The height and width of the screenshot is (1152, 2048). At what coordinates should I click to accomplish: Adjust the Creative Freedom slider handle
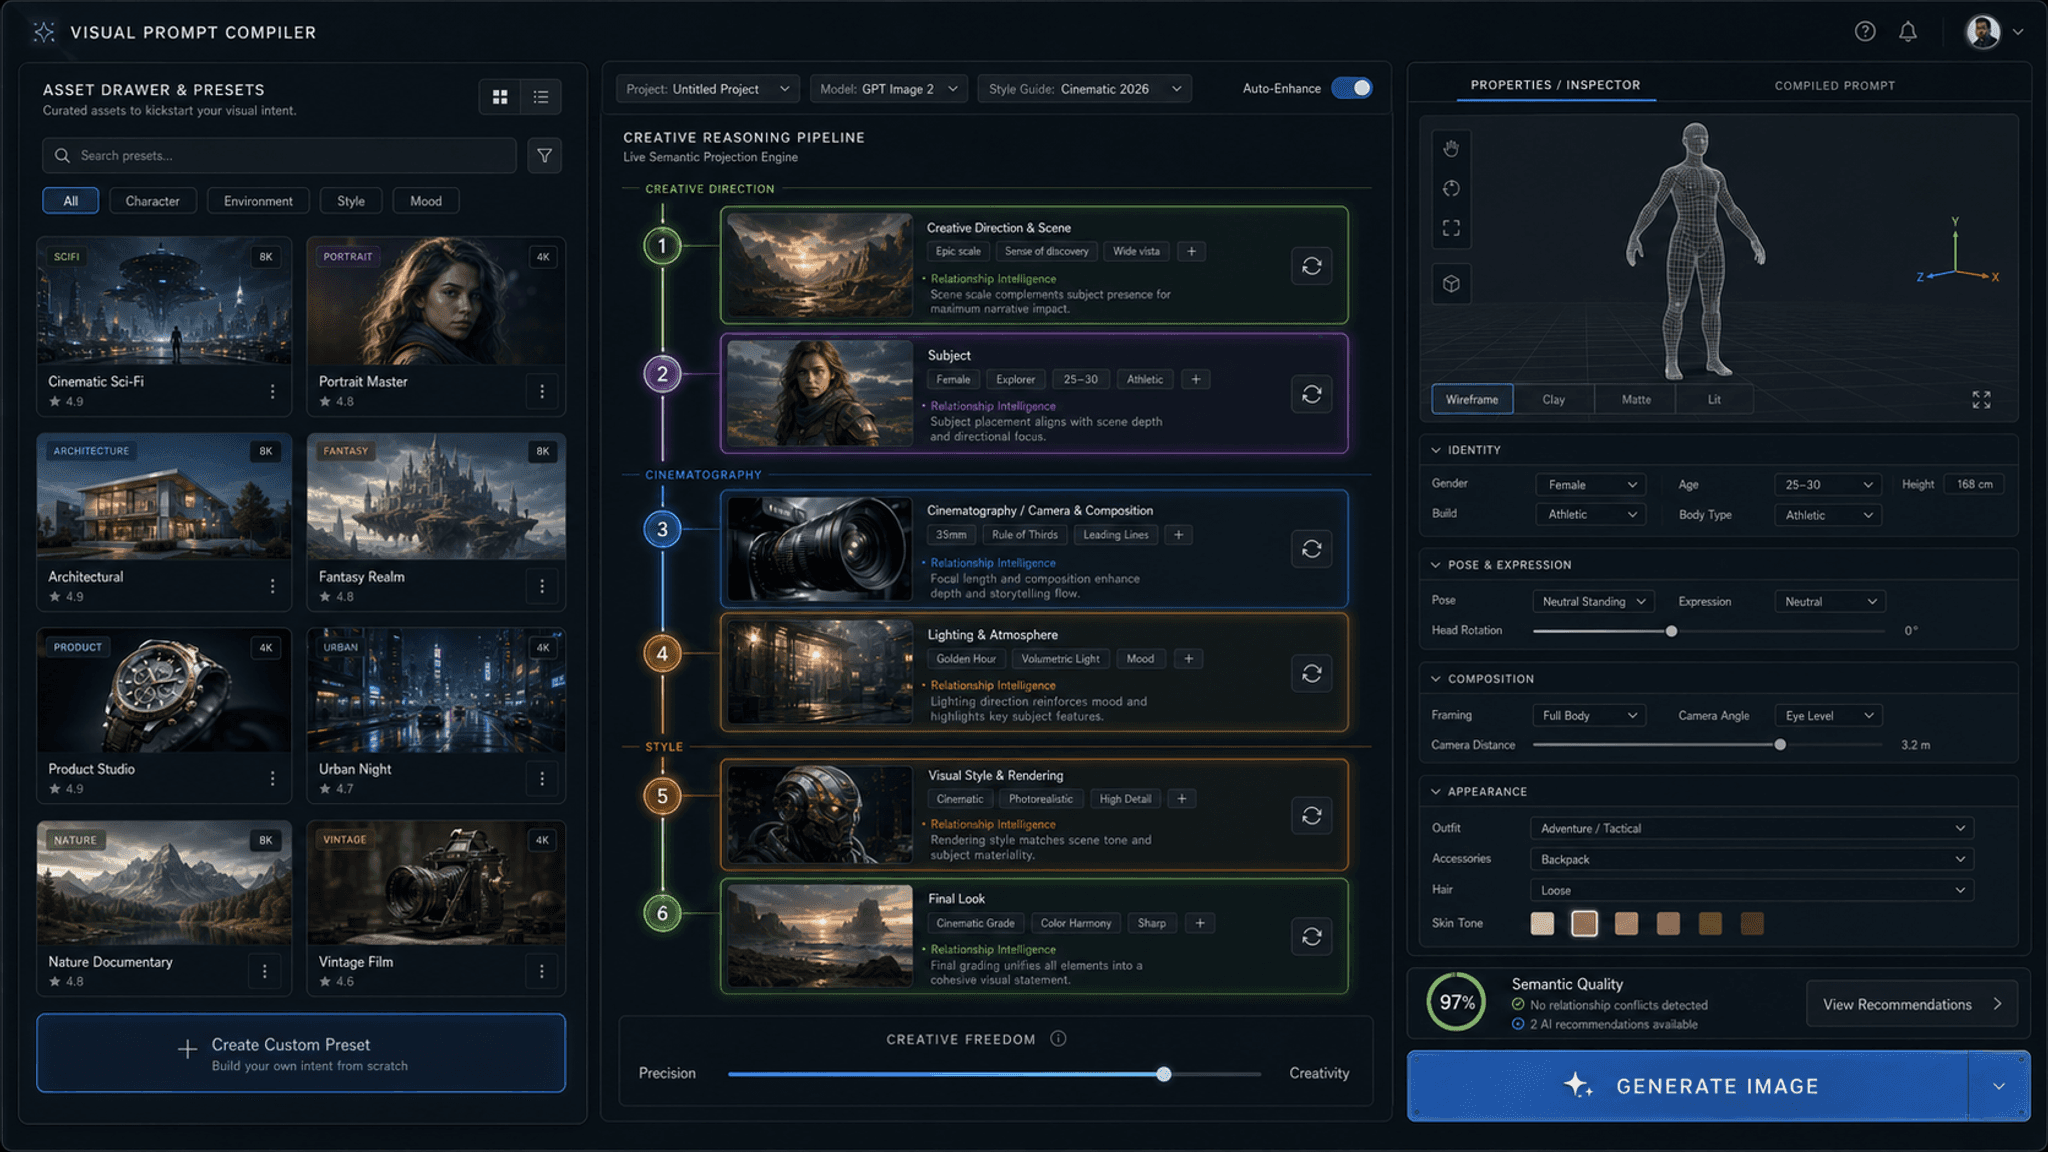click(x=1164, y=1074)
